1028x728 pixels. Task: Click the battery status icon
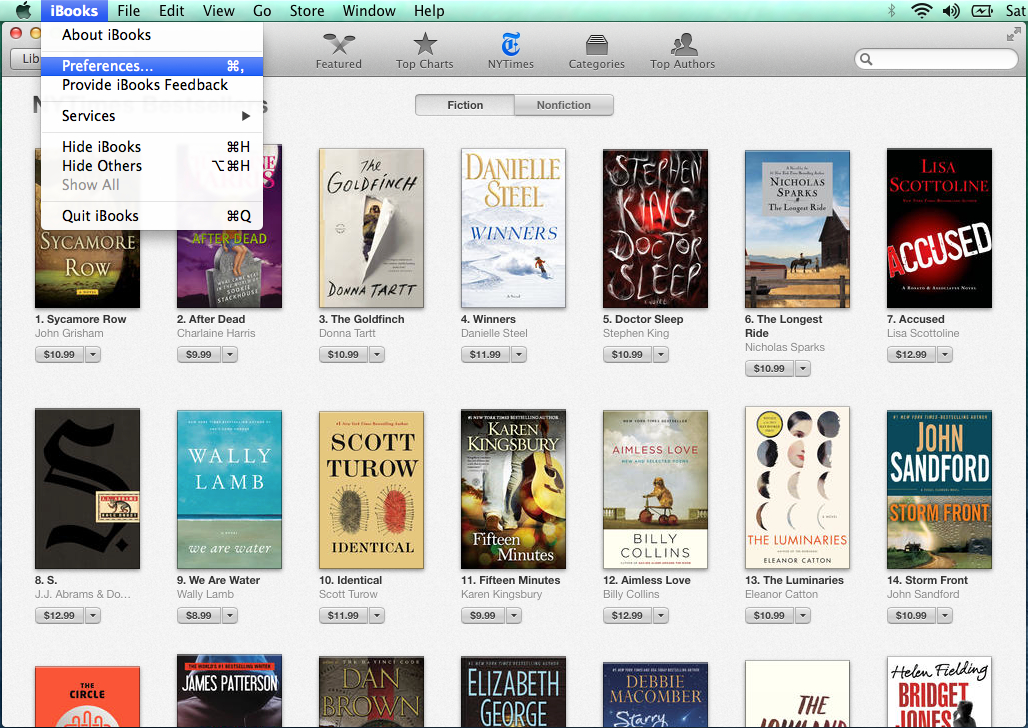pos(982,10)
